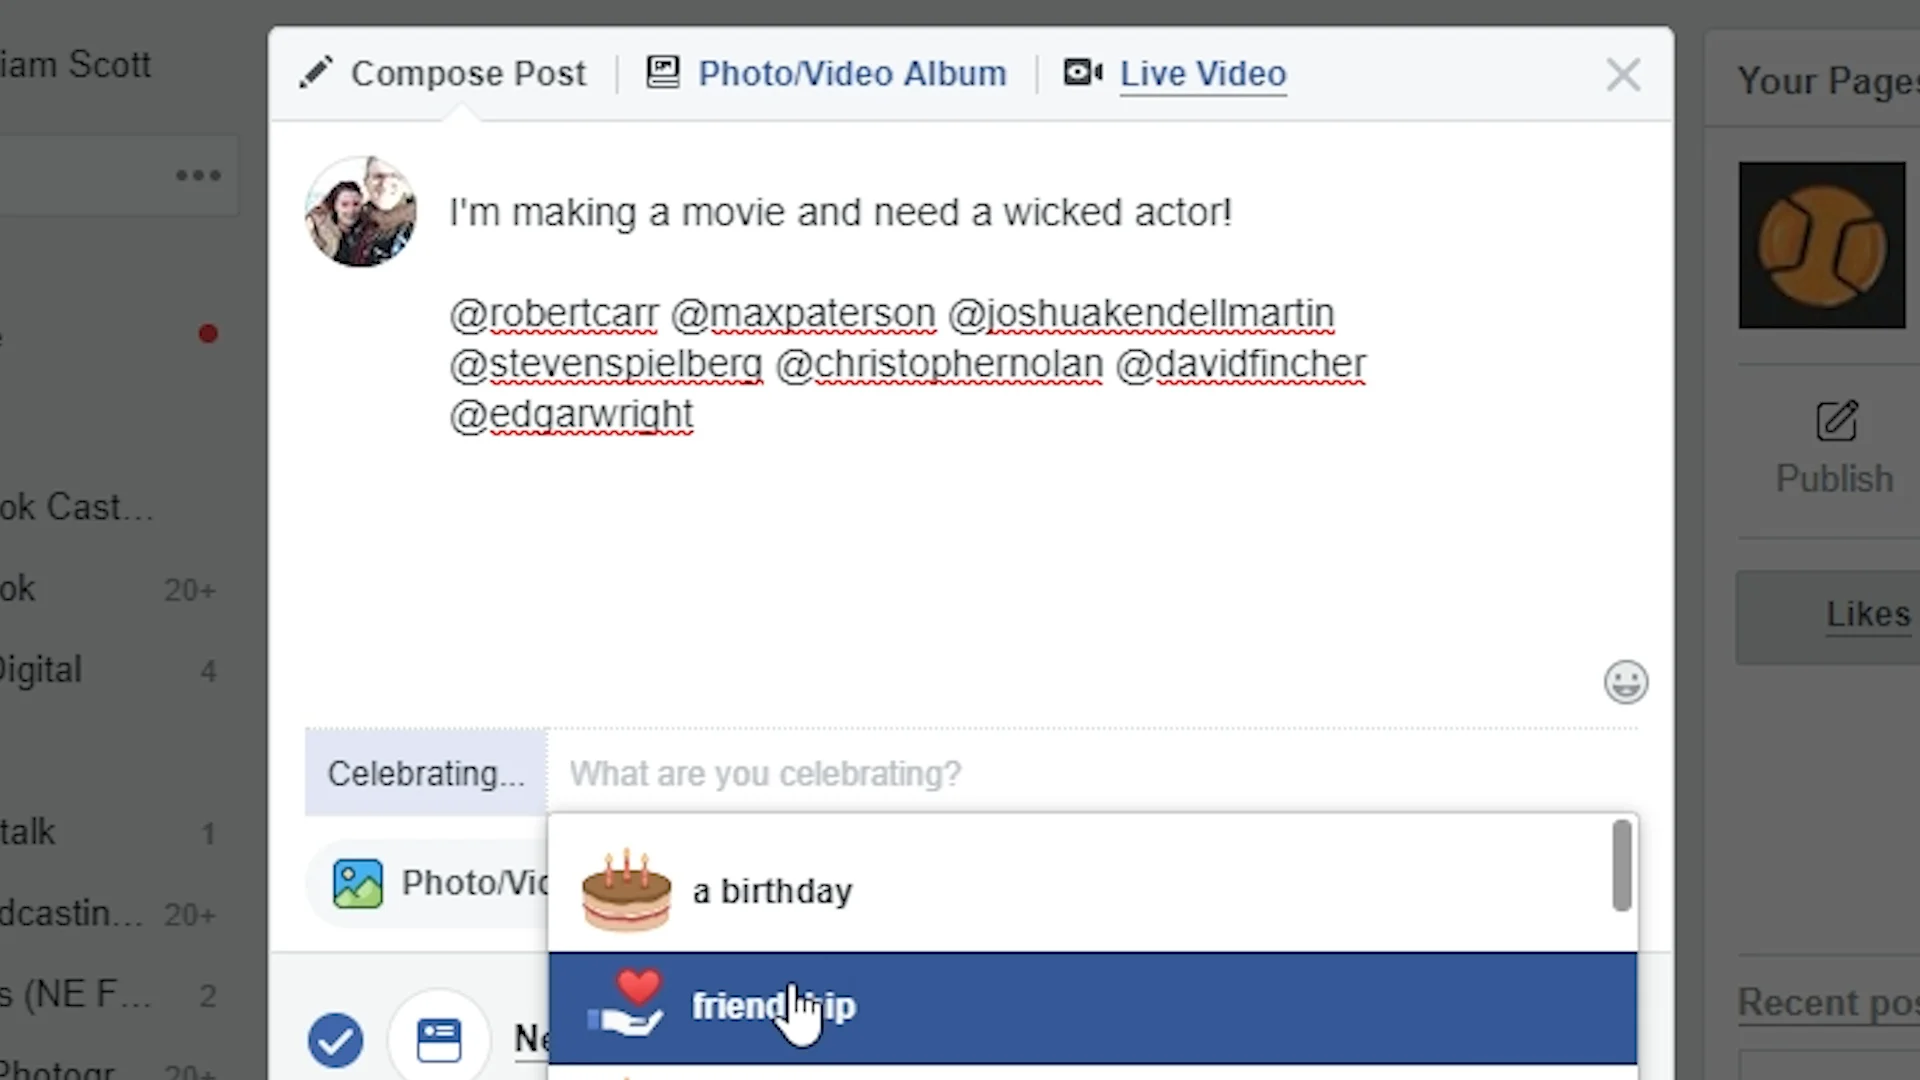This screenshot has height=1080, width=1920.
Task: Open the sidebar item ending 'dcastin...'
Action: (x=71, y=913)
